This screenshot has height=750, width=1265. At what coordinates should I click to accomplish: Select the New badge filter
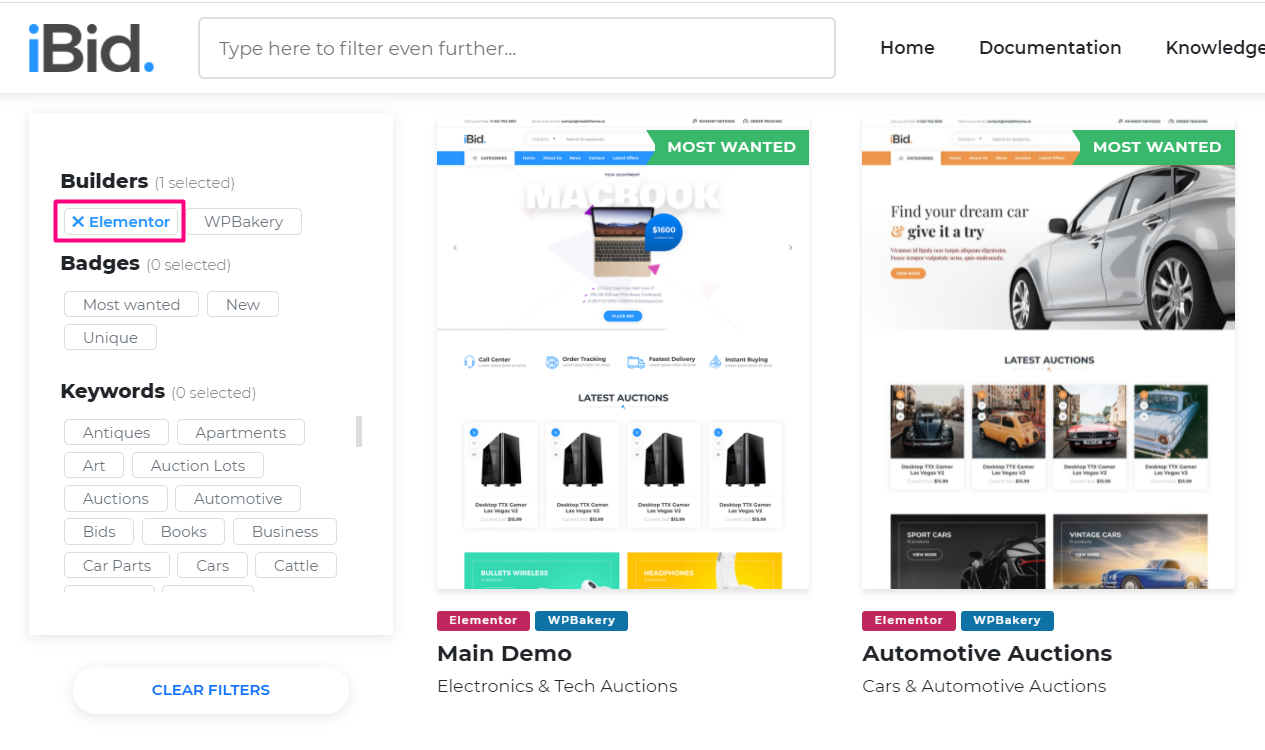242,305
